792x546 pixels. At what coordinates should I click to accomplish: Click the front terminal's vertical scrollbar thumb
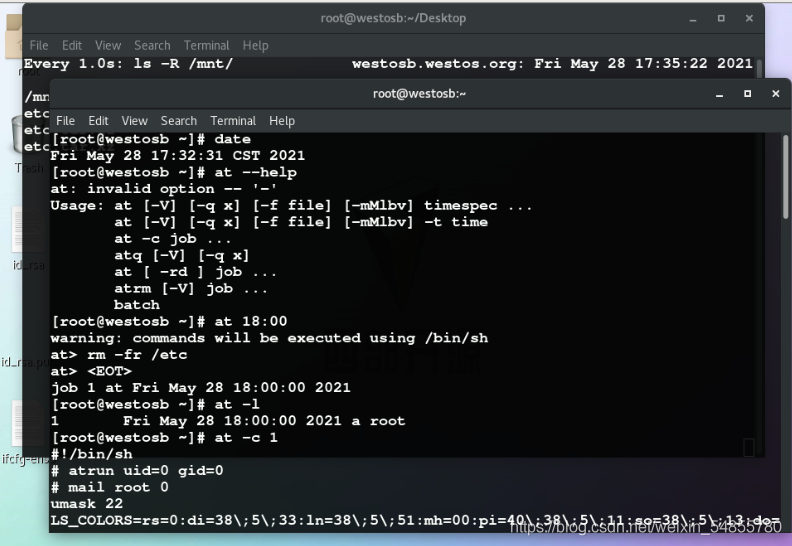(785, 177)
